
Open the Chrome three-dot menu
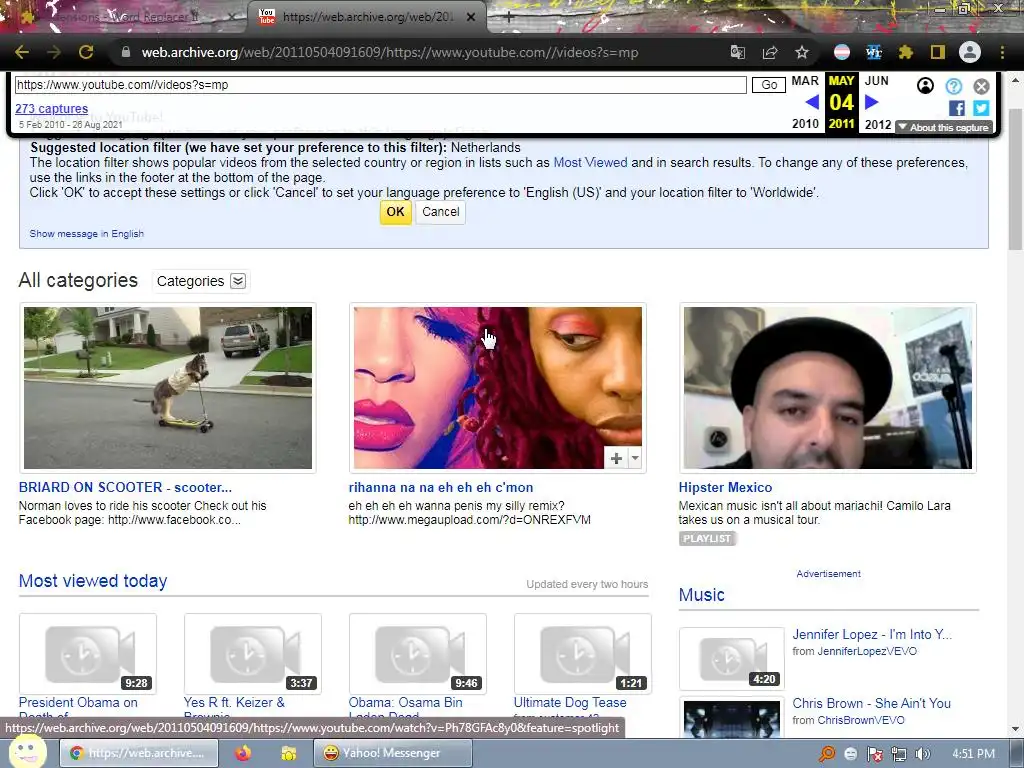(x=1002, y=52)
